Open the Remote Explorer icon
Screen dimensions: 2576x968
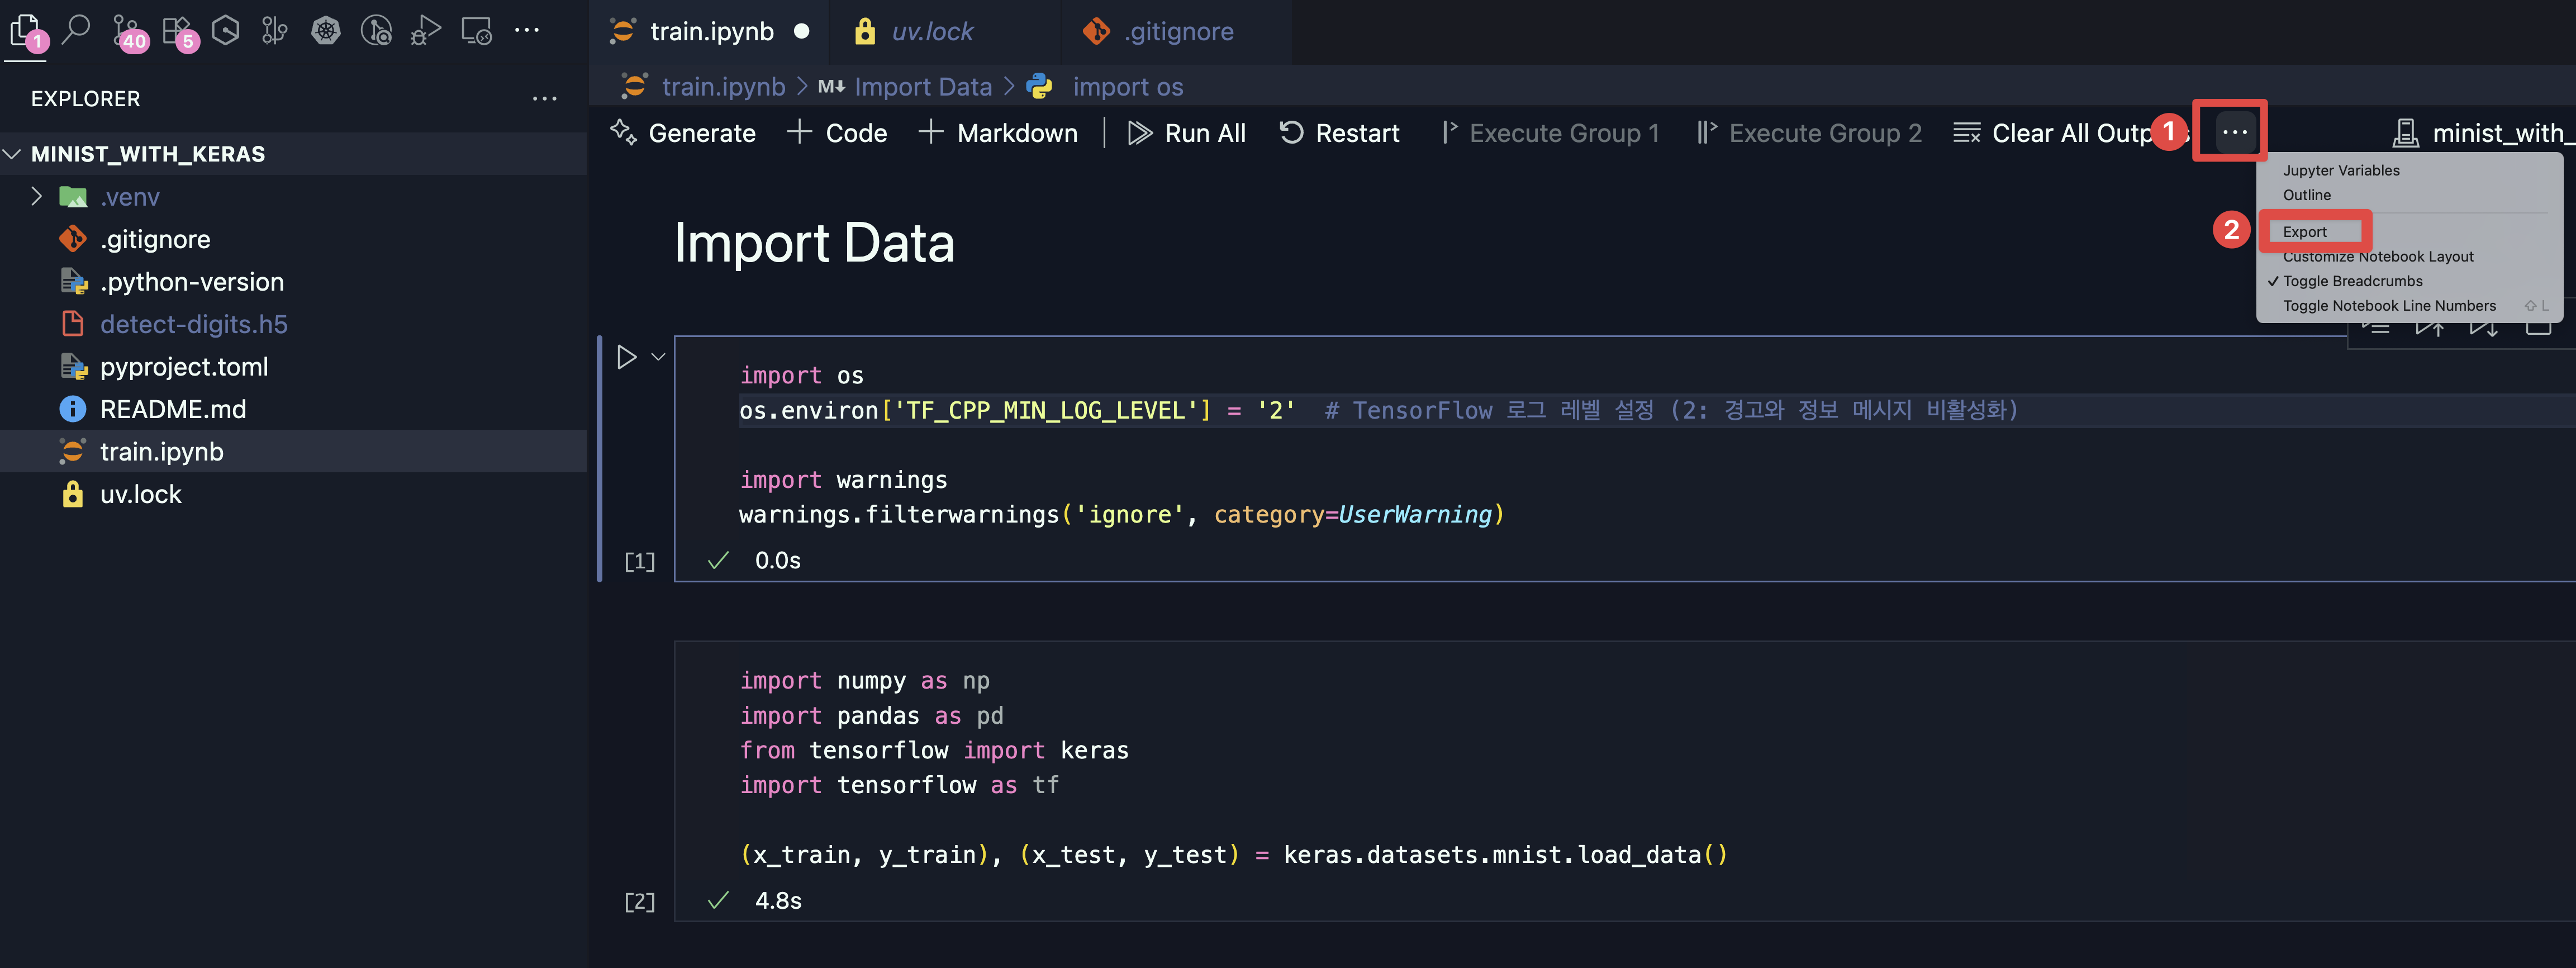point(476,30)
